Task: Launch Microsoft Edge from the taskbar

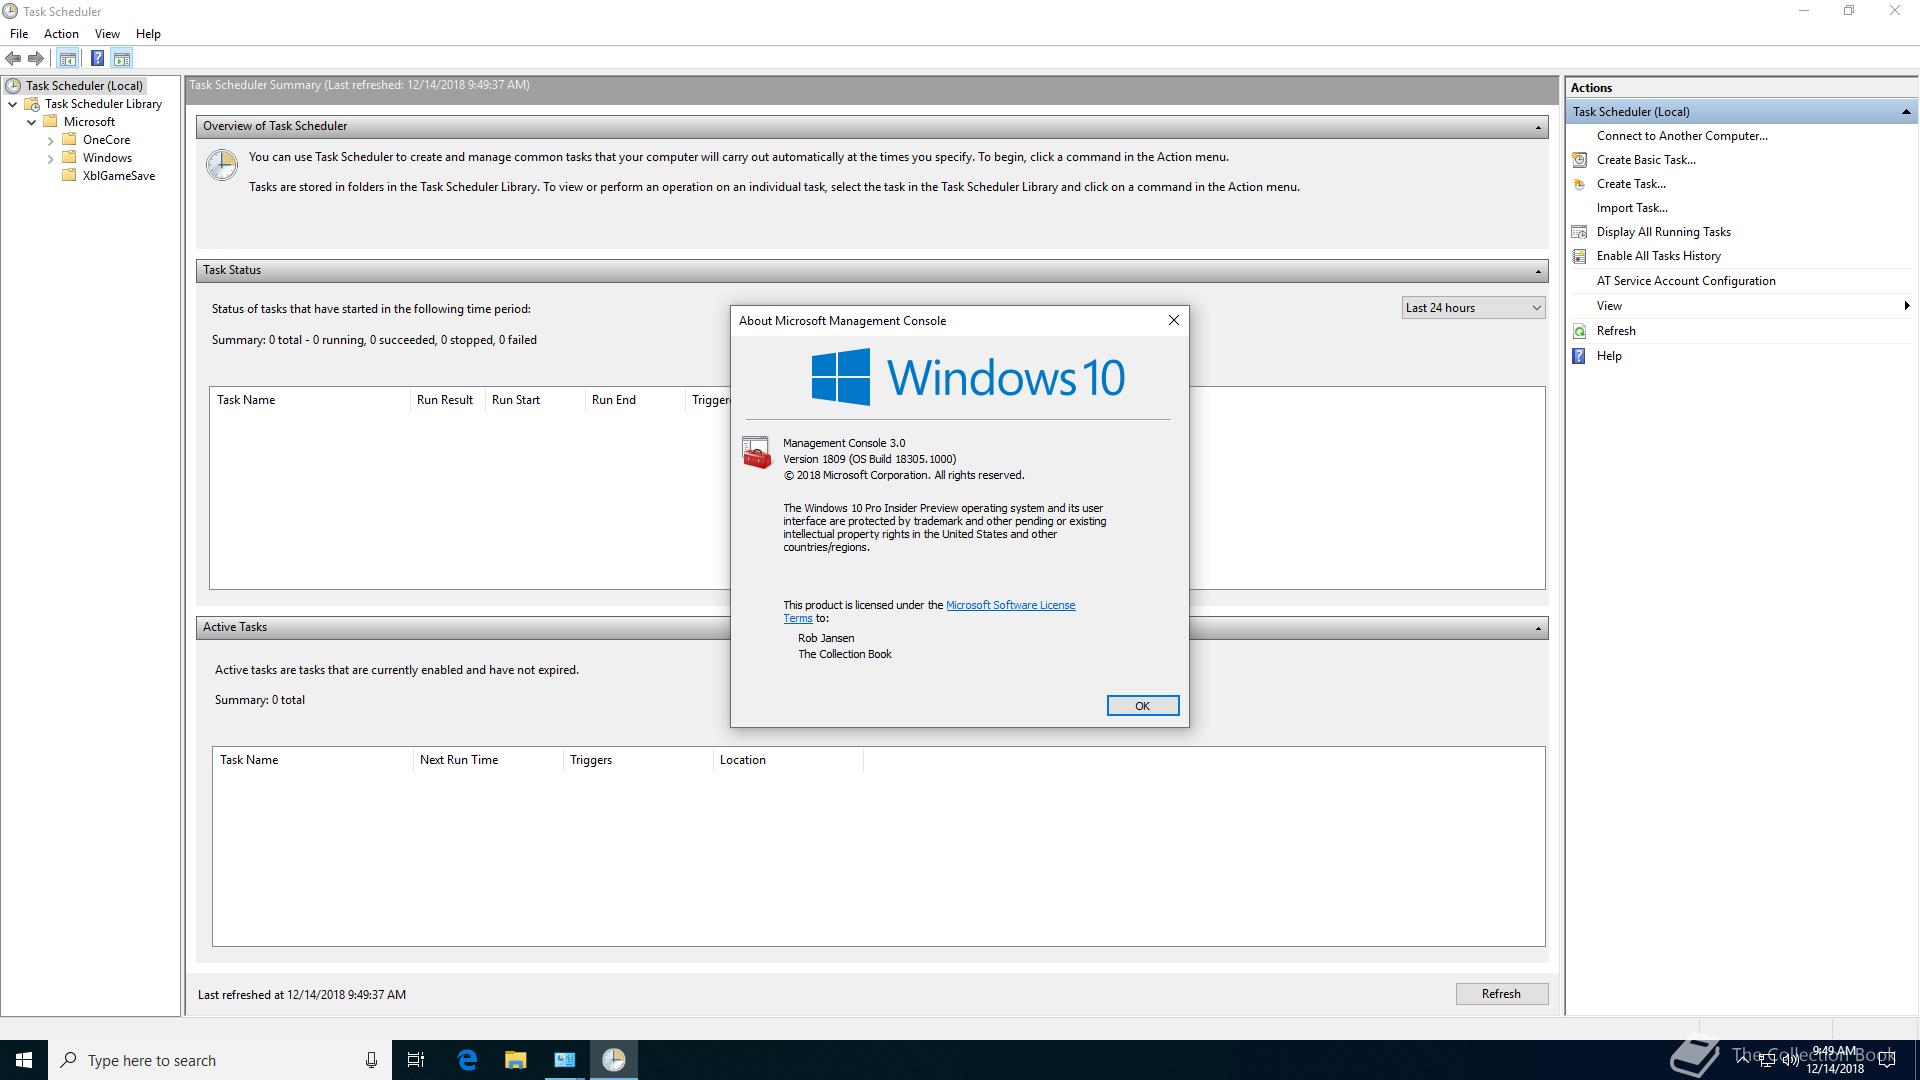Action: click(x=467, y=1060)
